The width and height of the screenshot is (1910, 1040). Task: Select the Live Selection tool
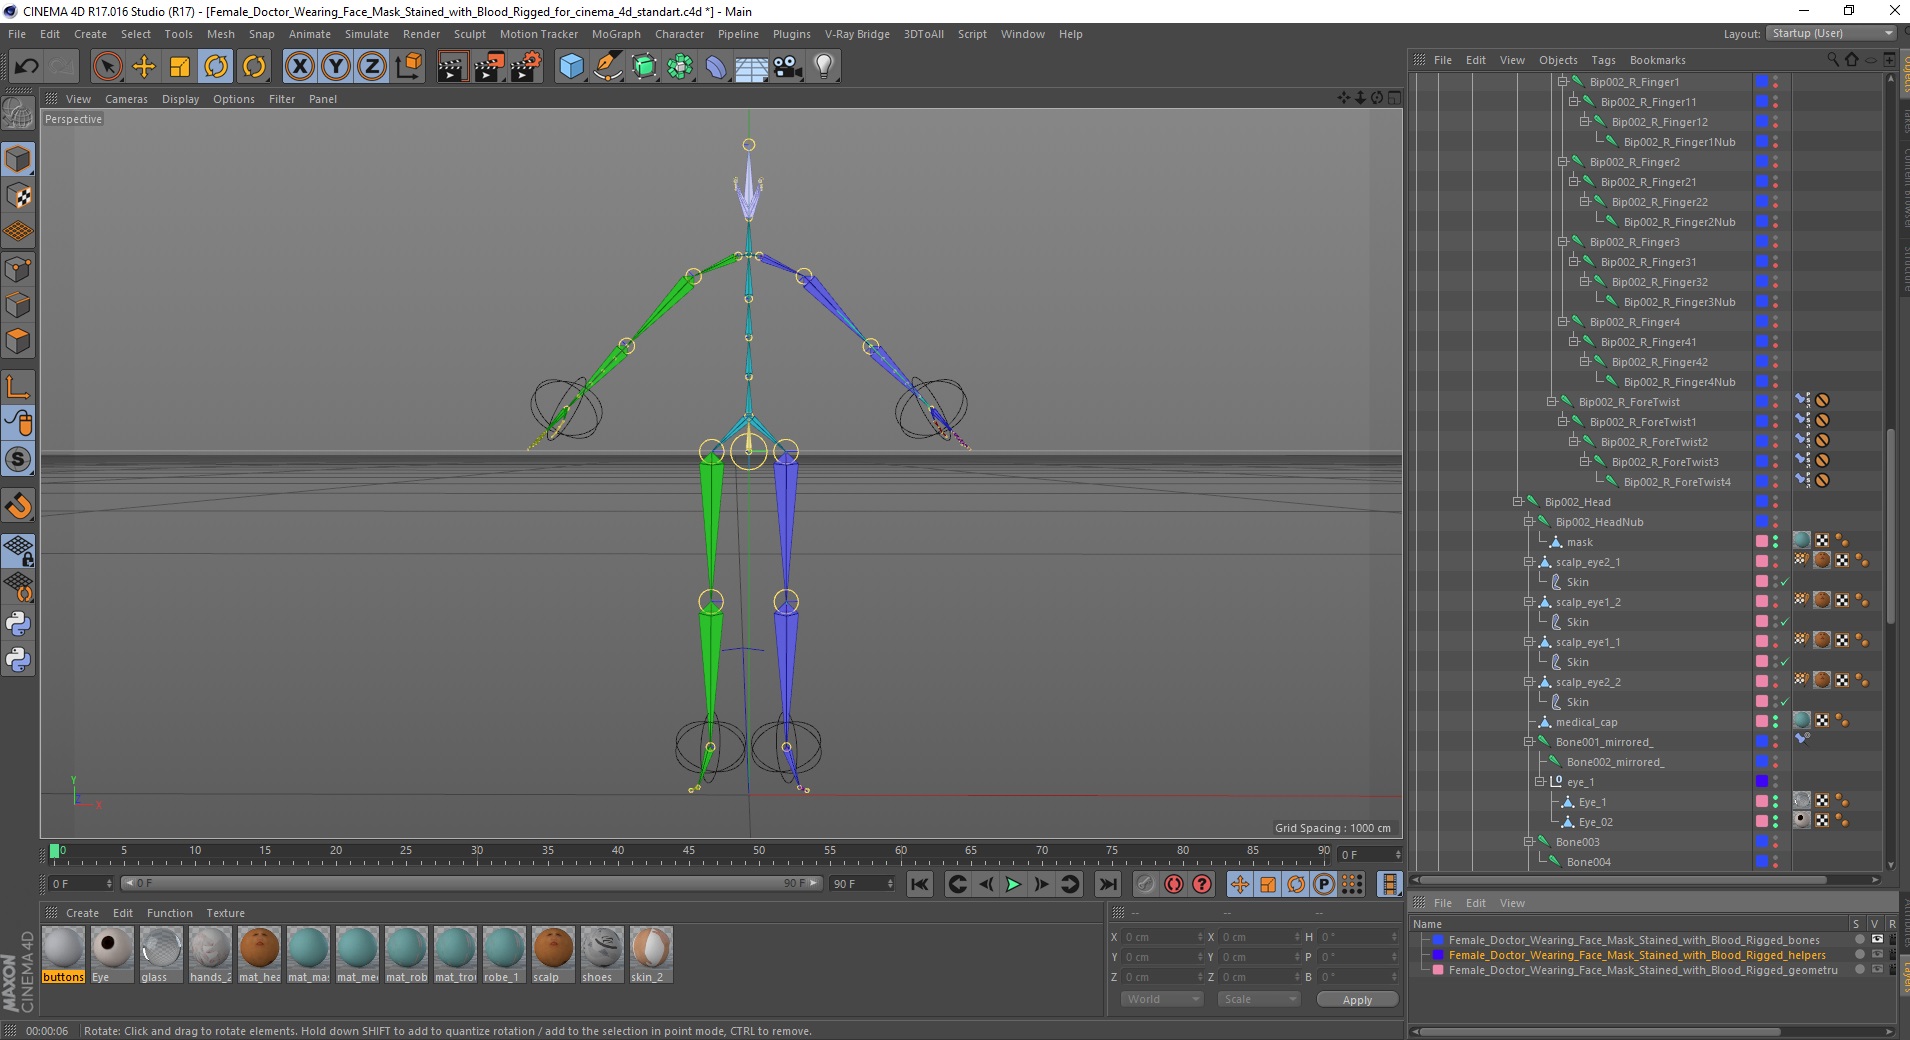pyautogui.click(x=107, y=67)
